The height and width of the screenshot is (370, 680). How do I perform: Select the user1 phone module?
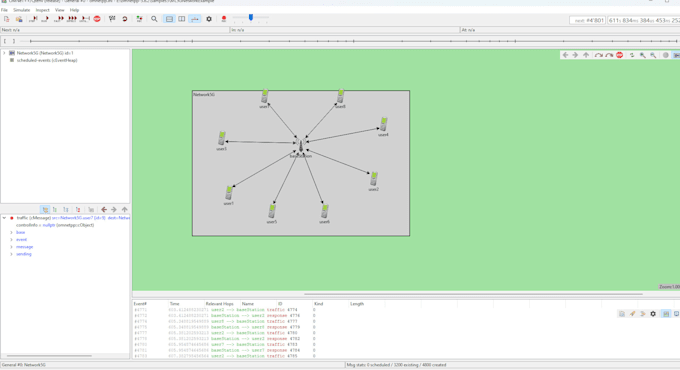click(229, 193)
